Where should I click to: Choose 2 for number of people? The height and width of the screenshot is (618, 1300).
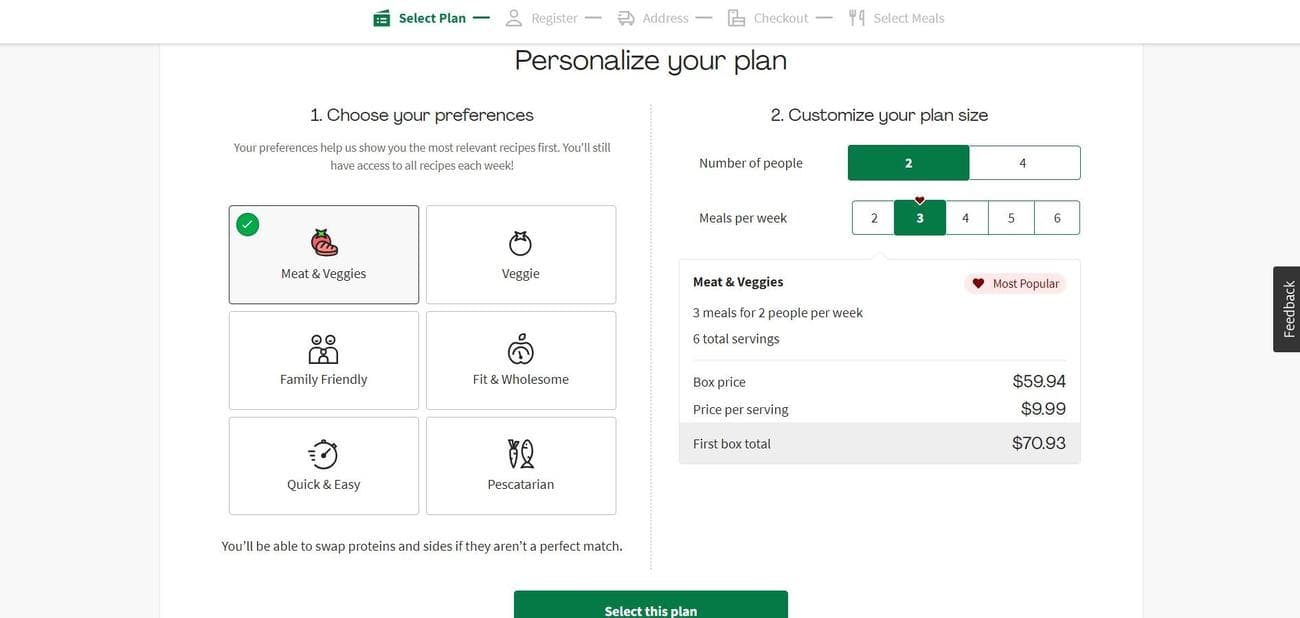point(908,163)
